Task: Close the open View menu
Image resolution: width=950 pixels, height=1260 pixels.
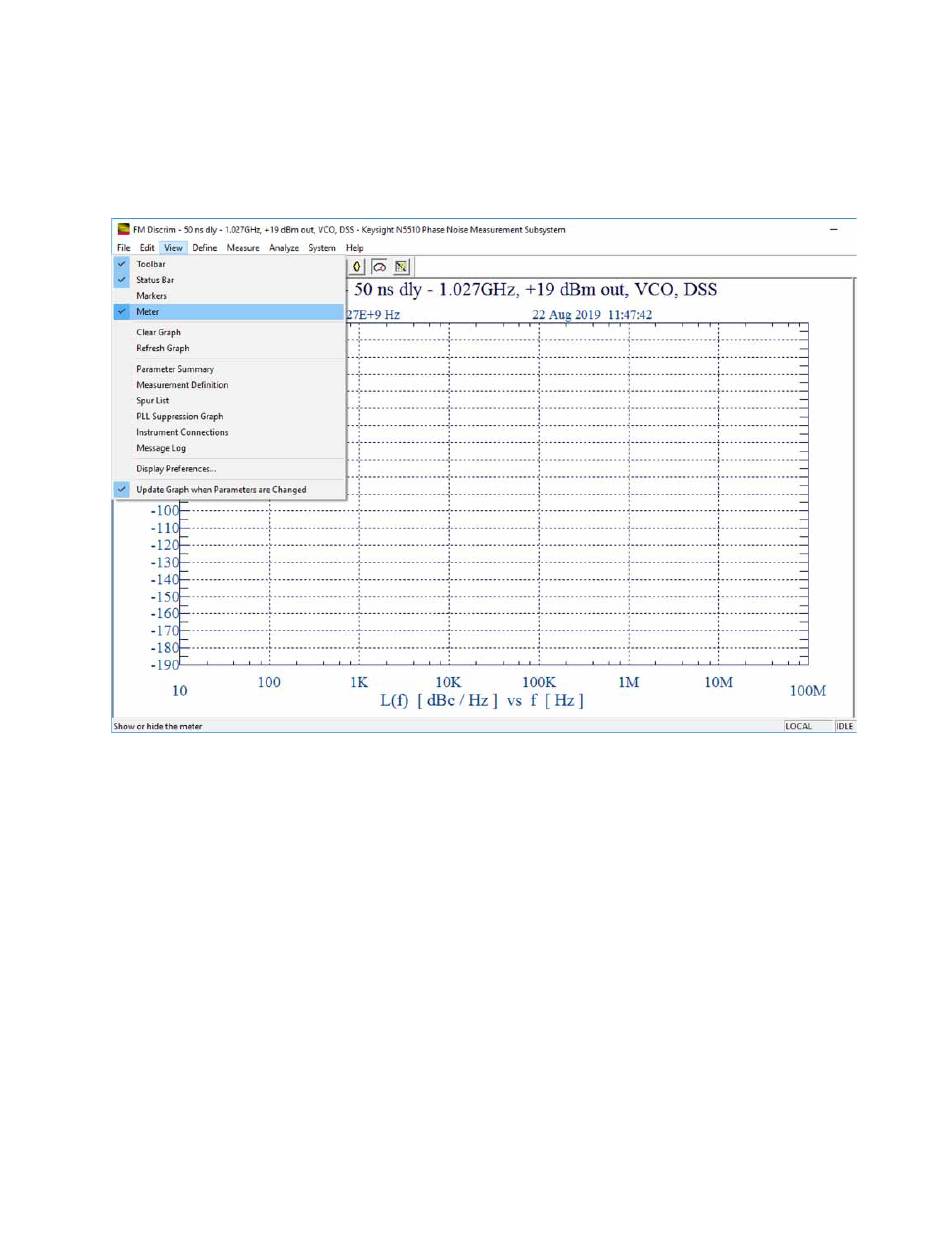Action: [174, 248]
